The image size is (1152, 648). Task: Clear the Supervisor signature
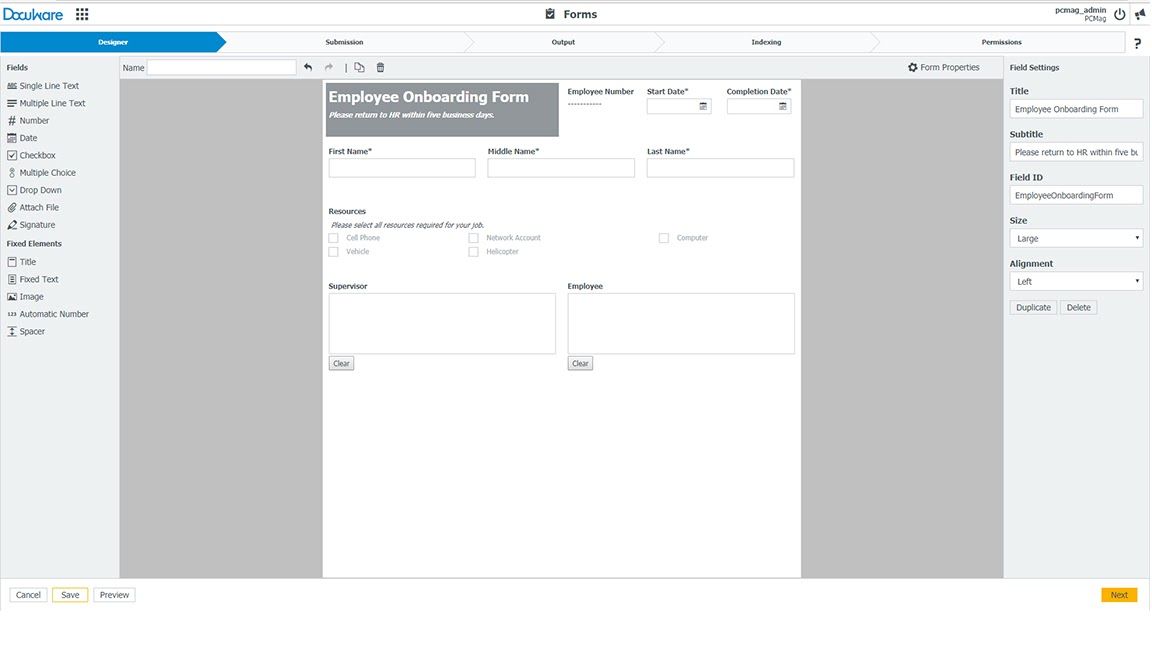(x=341, y=364)
